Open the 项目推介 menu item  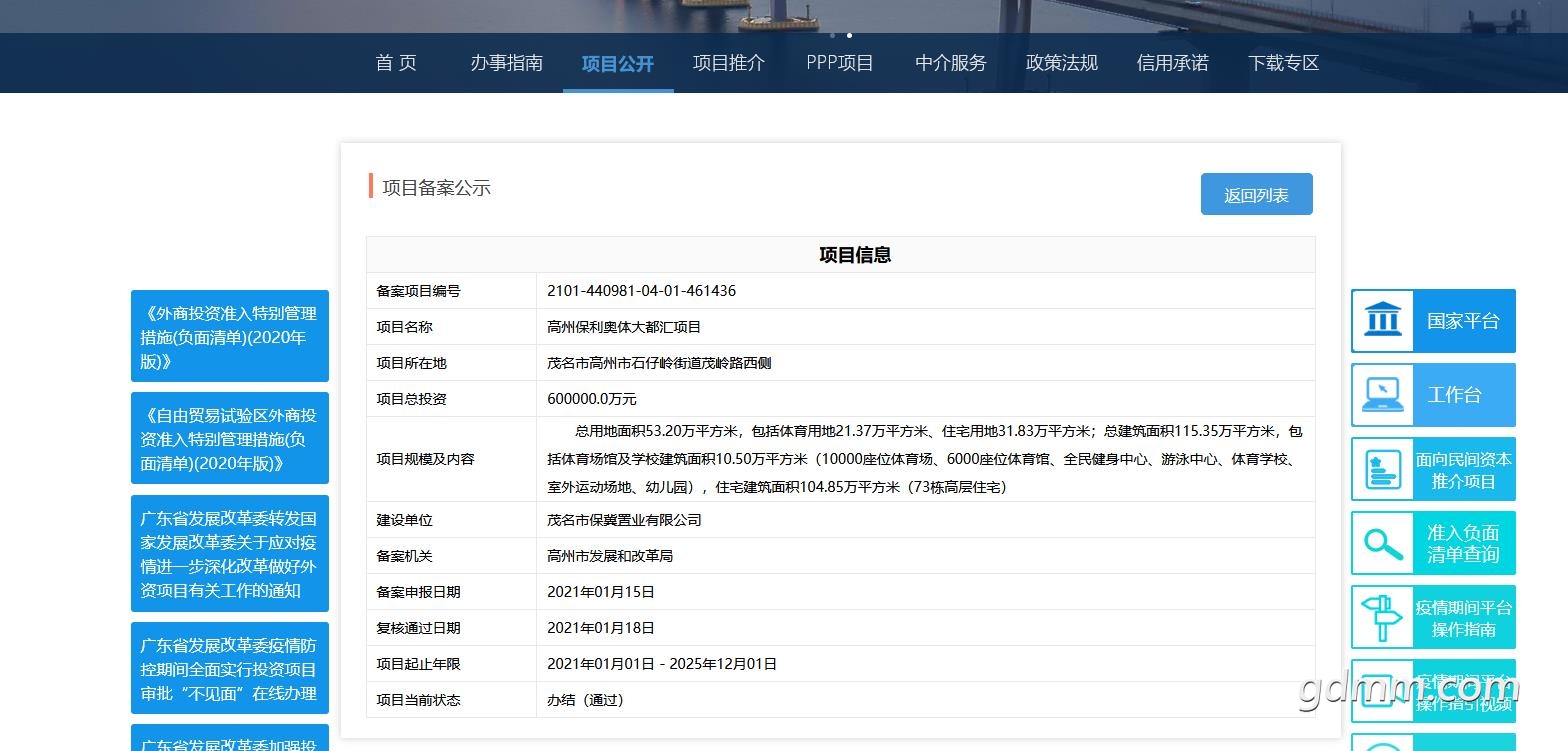click(728, 63)
